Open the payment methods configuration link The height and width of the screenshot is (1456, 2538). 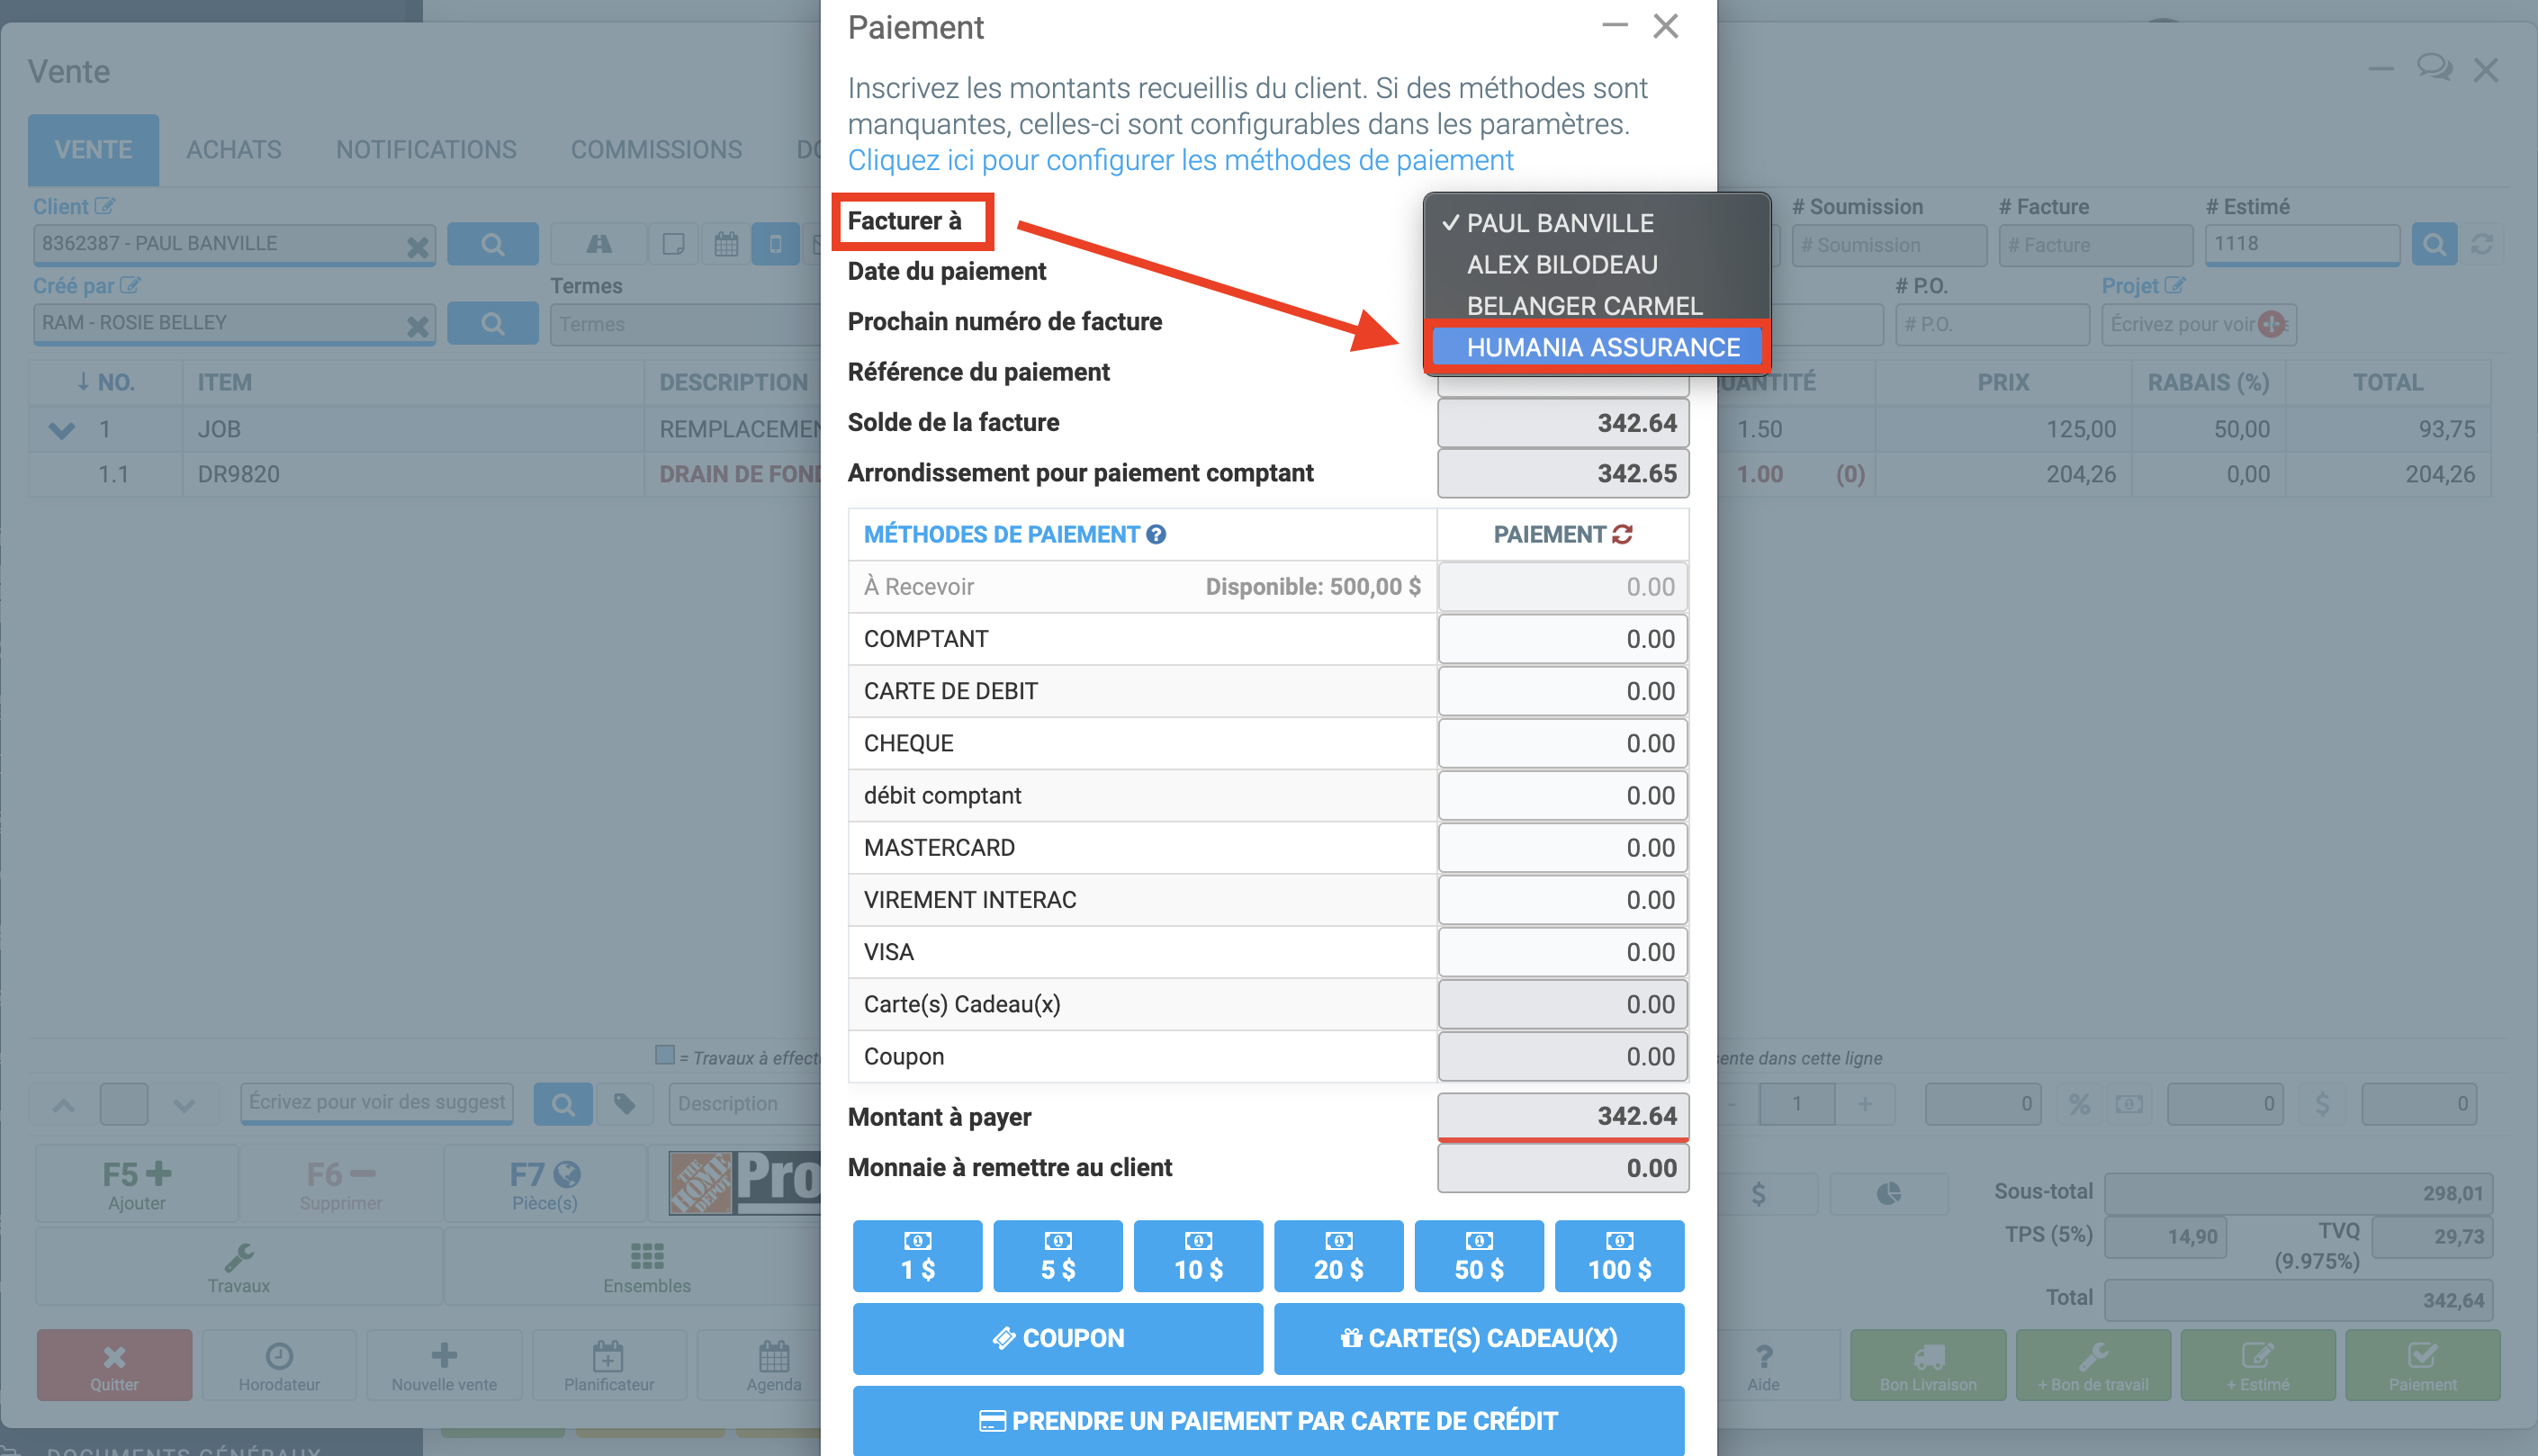(1180, 160)
